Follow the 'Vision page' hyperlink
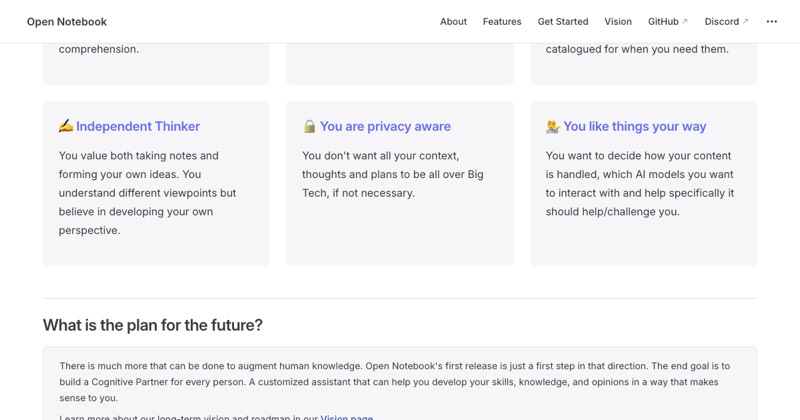The image size is (800, 420). (x=346, y=417)
